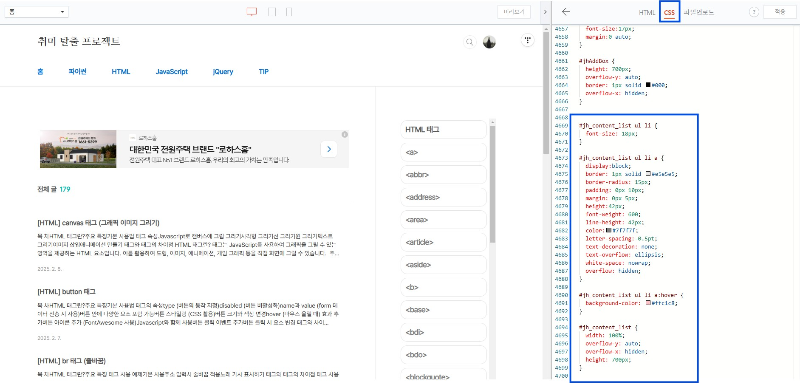This screenshot has width=800, height=383.
Task: Click the 'display:block;' code line
Action: pyautogui.click(x=609, y=166)
